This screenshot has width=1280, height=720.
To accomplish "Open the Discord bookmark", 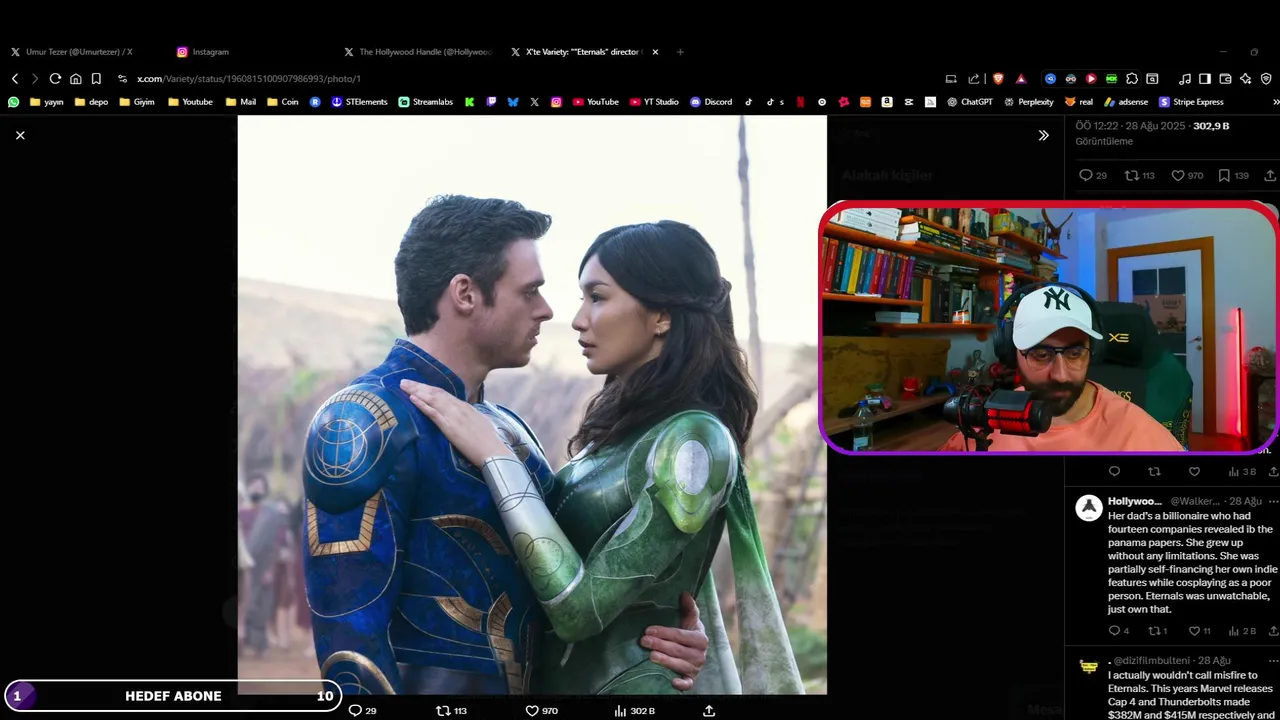I will tap(711, 102).
